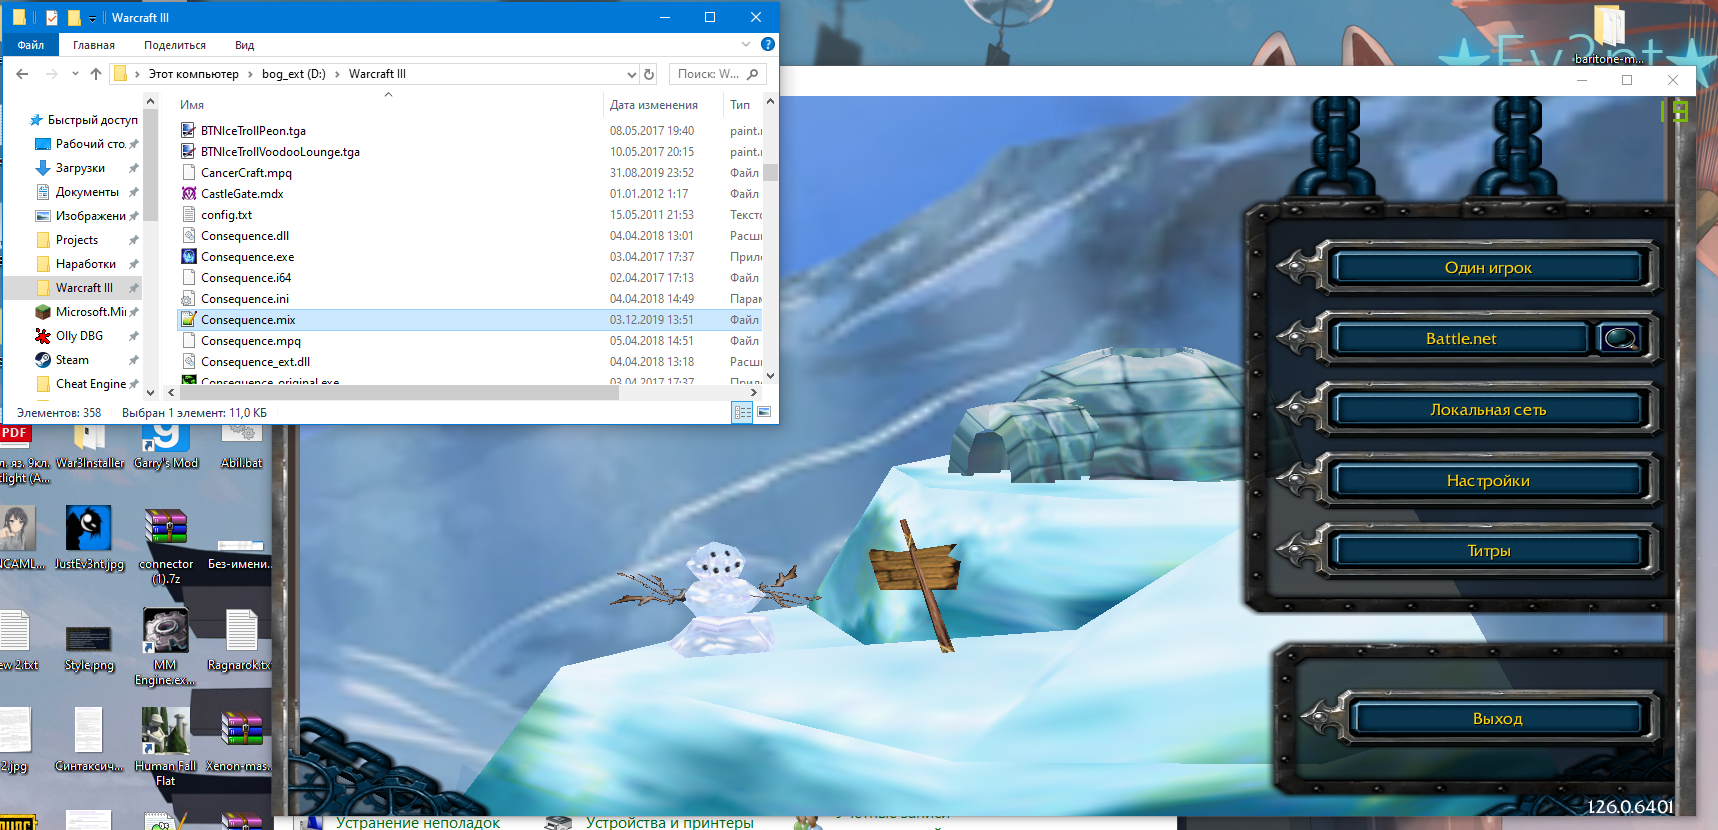Click the Explorer search box
The image size is (1718, 830).
[717, 74]
